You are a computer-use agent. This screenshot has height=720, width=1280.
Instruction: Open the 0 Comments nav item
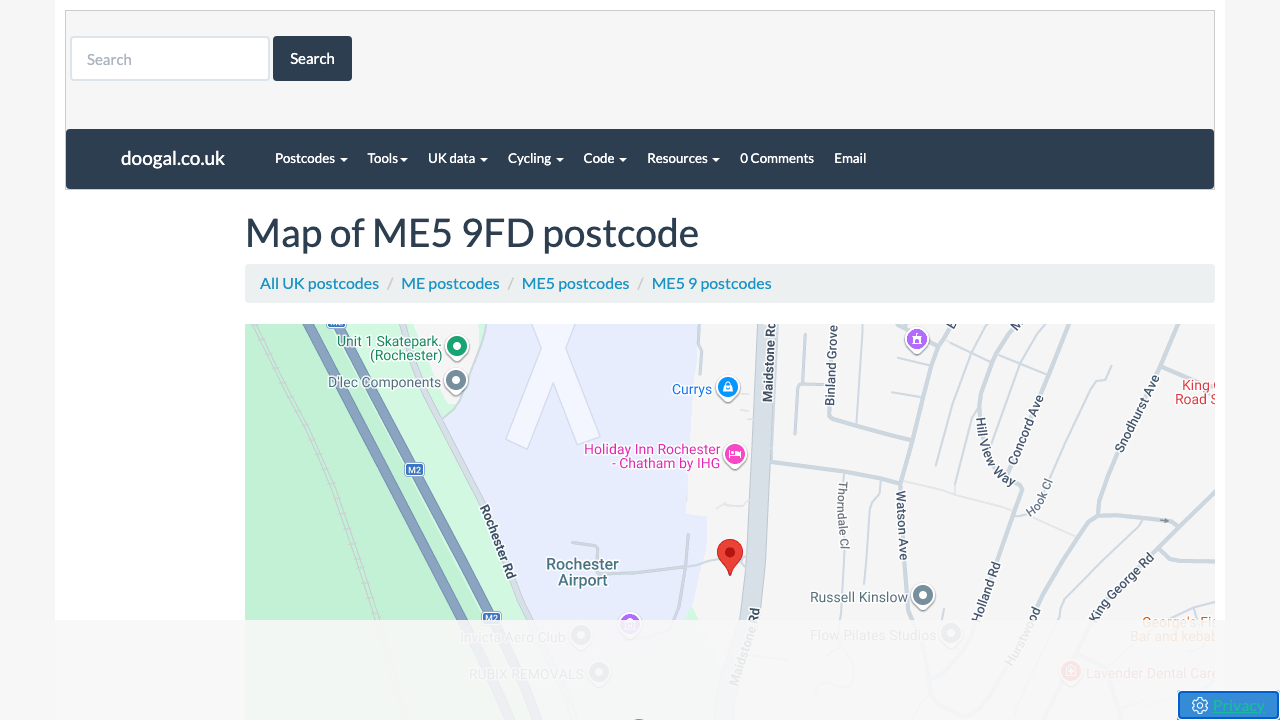point(776,158)
